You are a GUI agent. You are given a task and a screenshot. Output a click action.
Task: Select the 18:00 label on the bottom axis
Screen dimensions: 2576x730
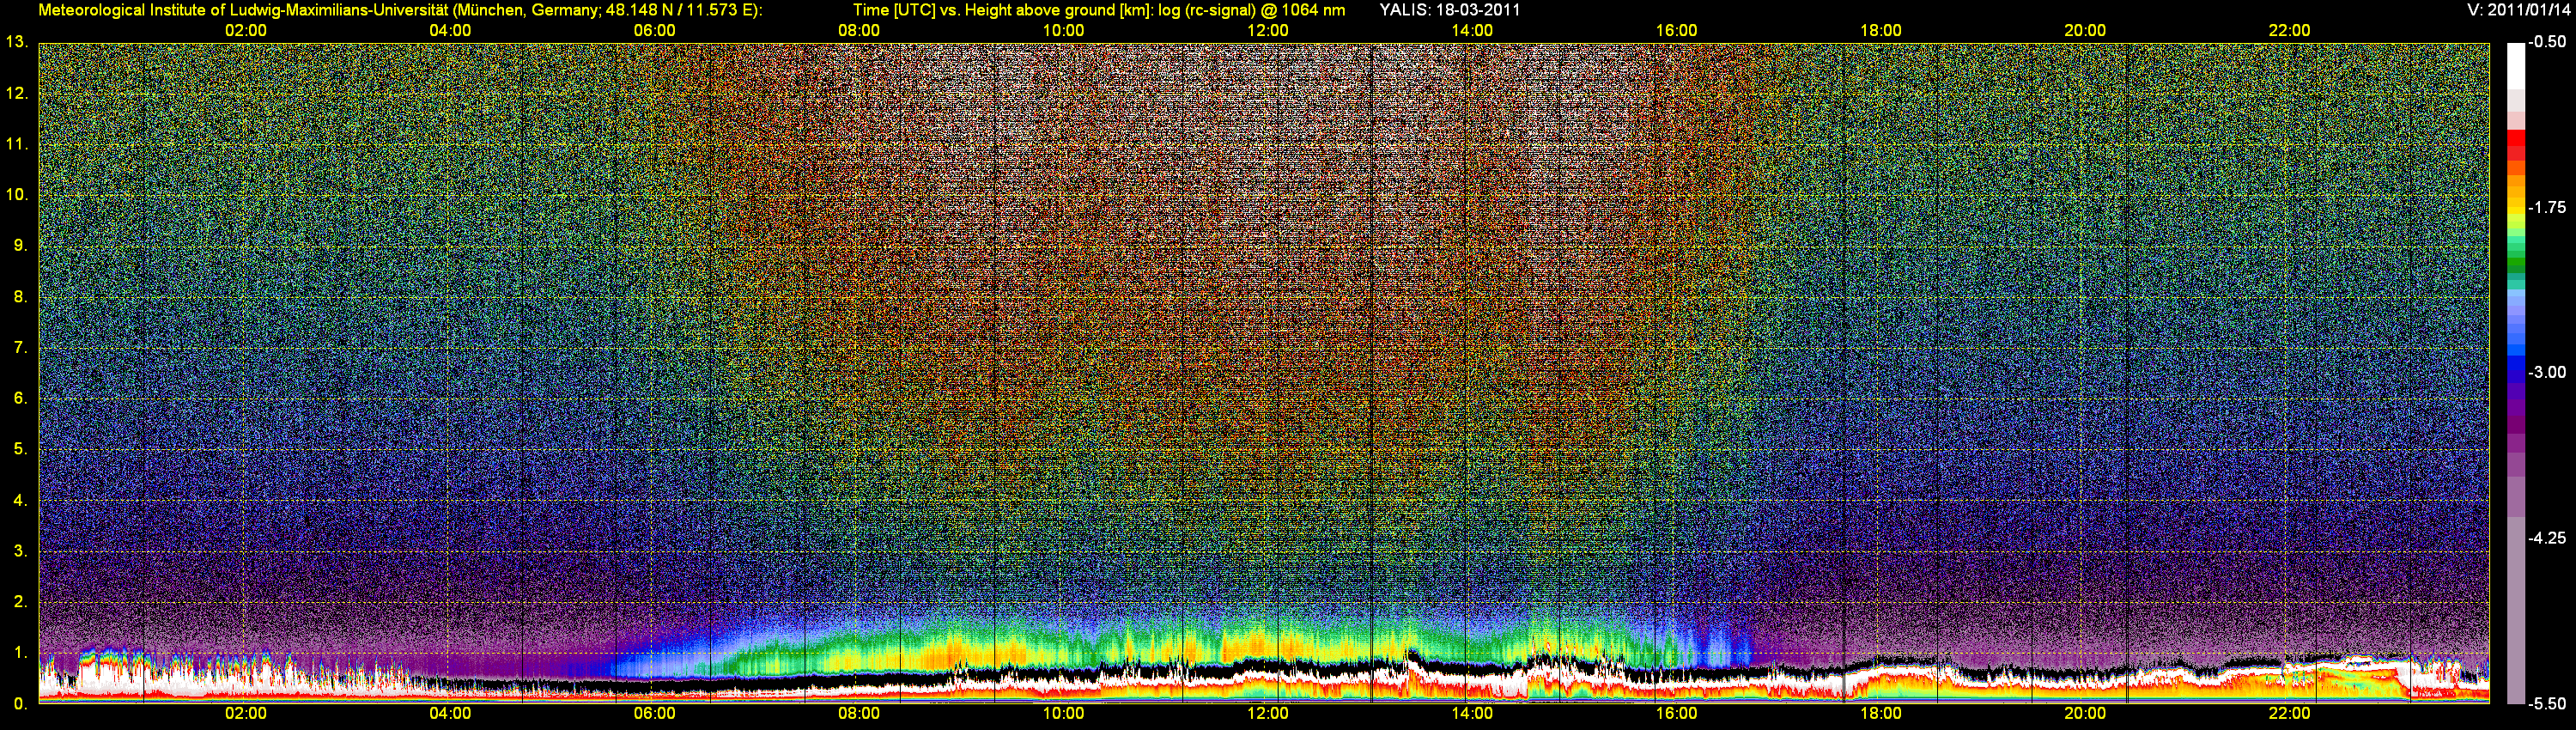click(x=1880, y=713)
